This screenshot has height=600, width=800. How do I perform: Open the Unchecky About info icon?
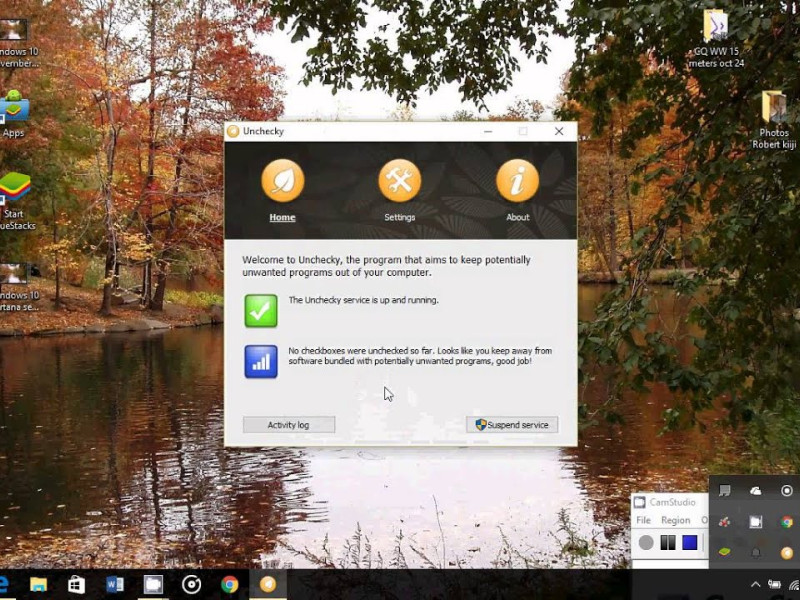click(517, 181)
